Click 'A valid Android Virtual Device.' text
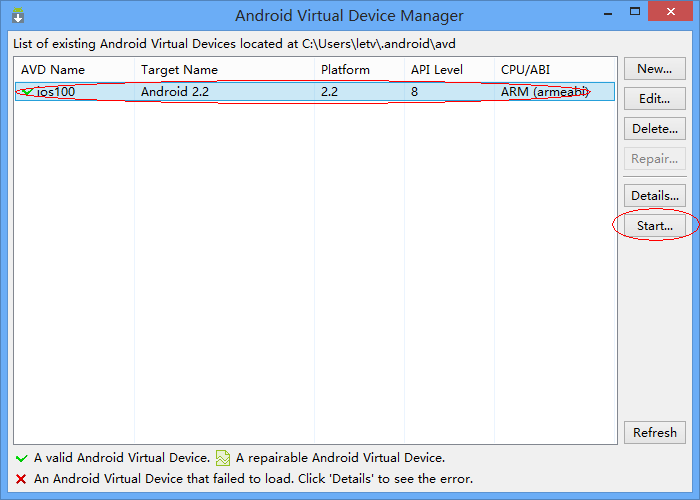 coord(122,458)
